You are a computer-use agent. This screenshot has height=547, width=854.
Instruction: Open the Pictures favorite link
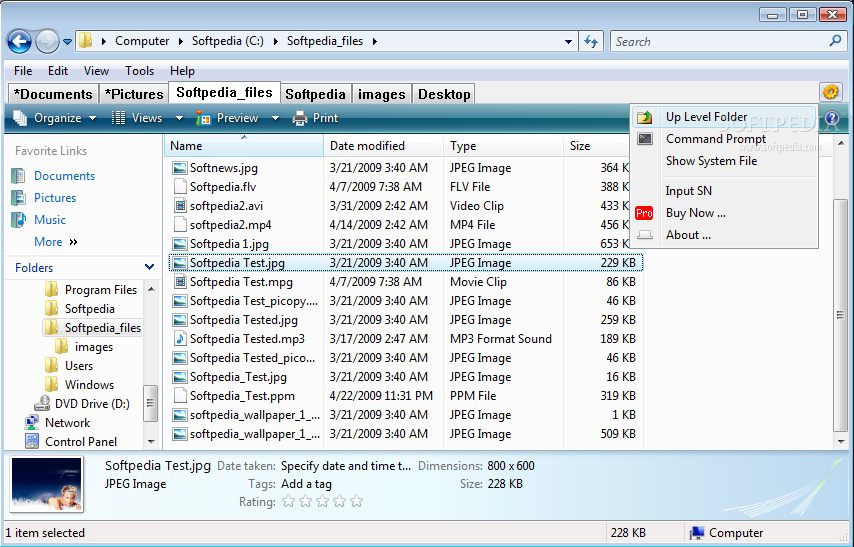[x=55, y=198]
